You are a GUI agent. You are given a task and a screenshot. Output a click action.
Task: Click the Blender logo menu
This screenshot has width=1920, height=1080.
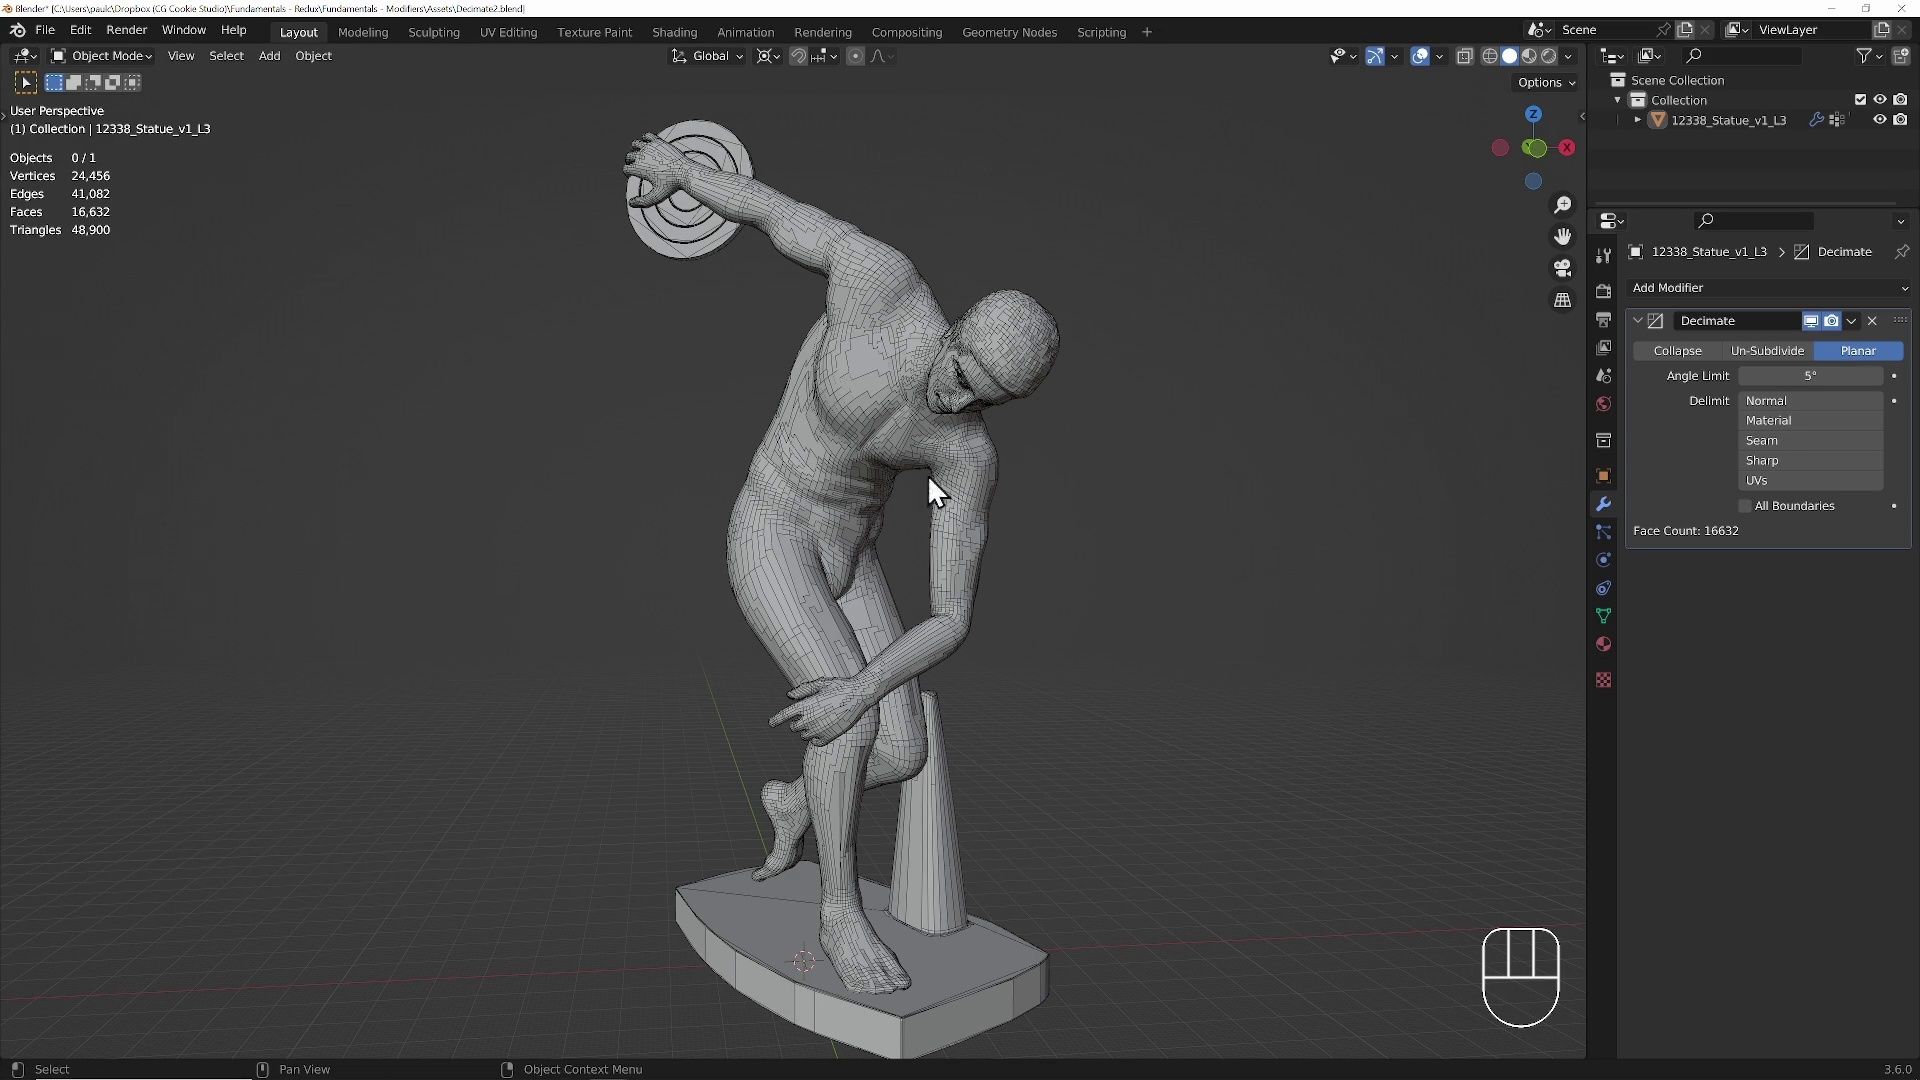tap(17, 30)
